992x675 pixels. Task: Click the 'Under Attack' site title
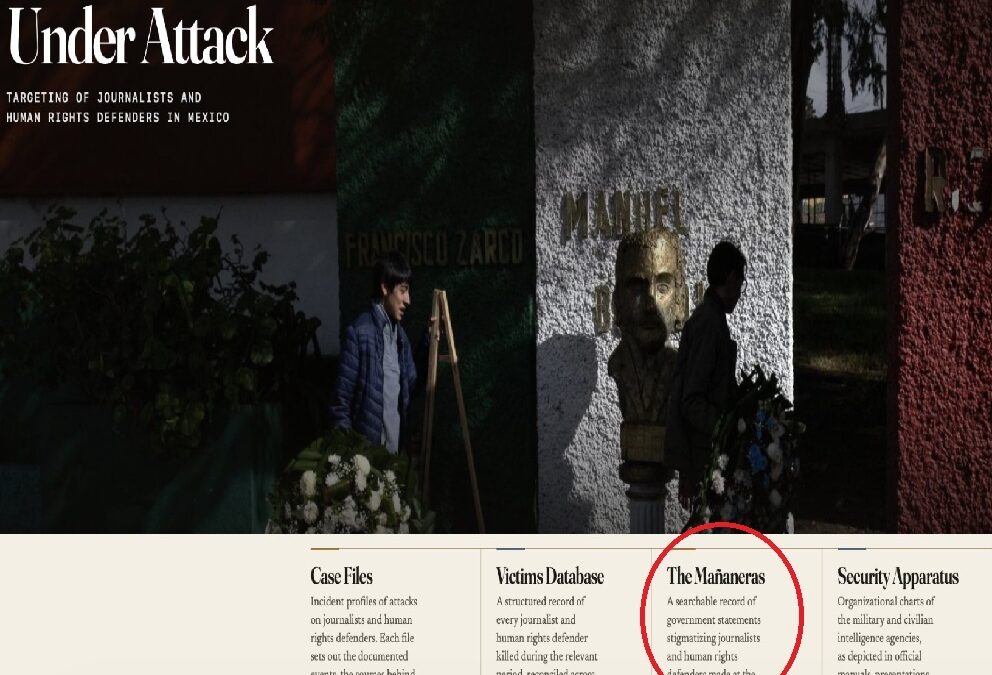[140, 36]
